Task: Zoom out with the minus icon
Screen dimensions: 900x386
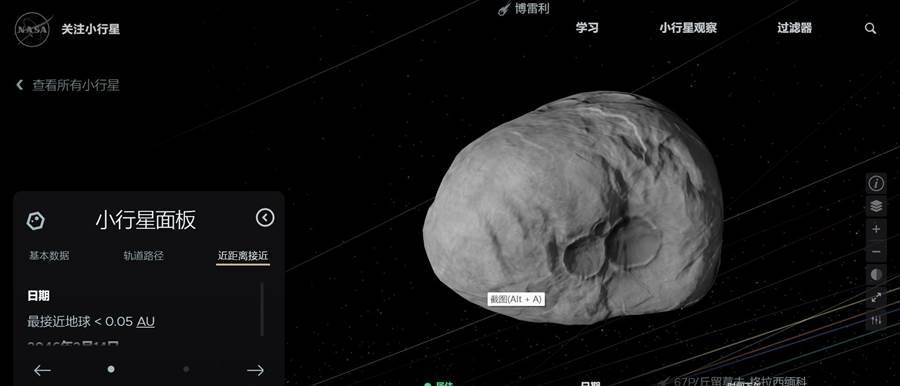Action: point(876,252)
